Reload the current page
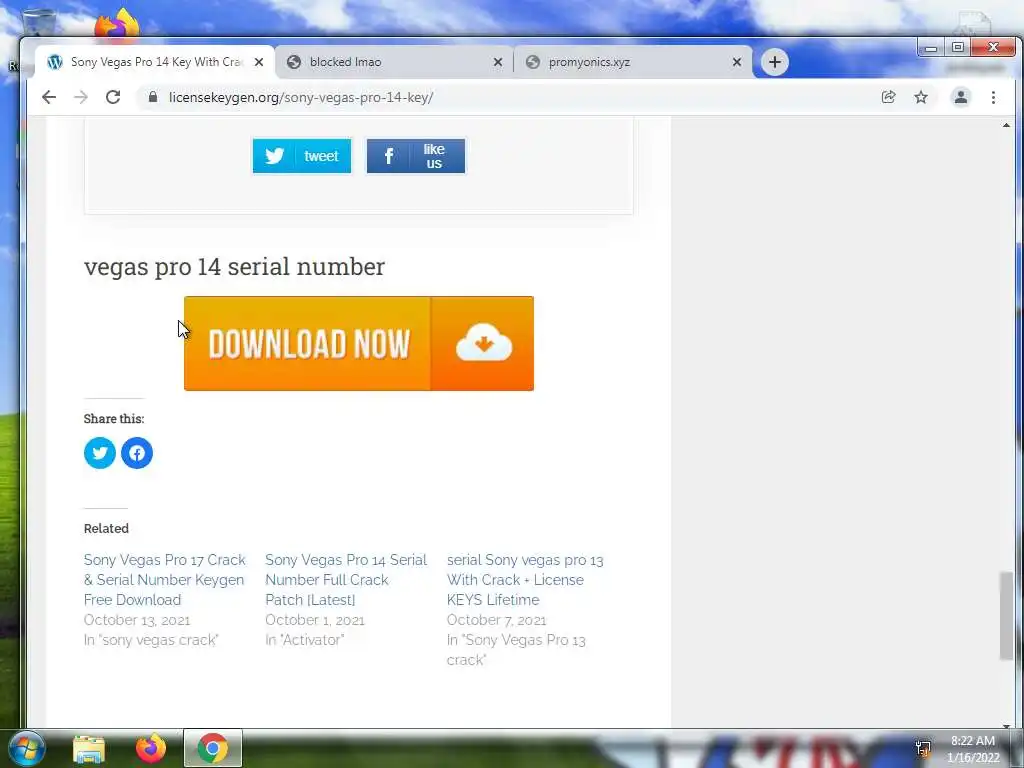This screenshot has height=768, width=1024. click(113, 97)
